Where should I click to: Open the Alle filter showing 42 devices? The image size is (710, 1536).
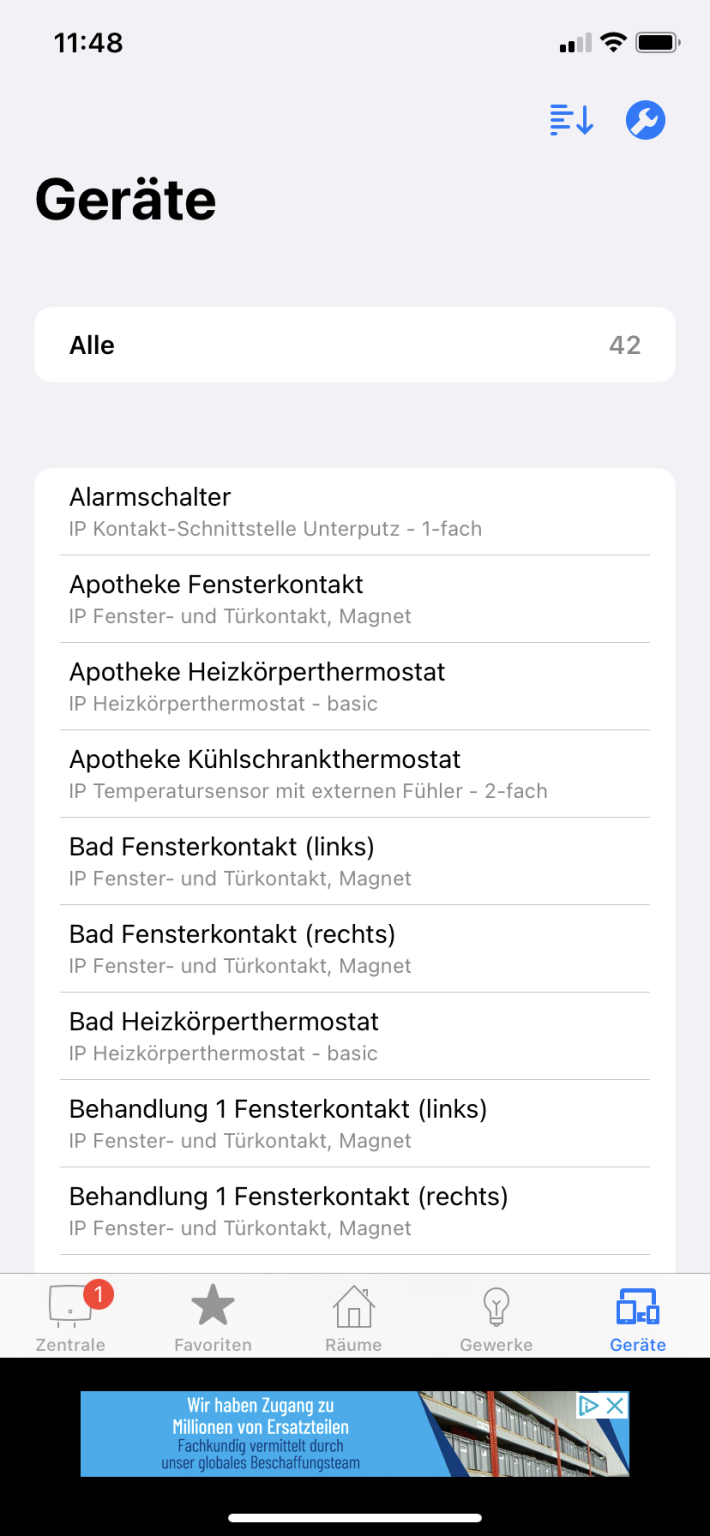pyautogui.click(x=355, y=344)
